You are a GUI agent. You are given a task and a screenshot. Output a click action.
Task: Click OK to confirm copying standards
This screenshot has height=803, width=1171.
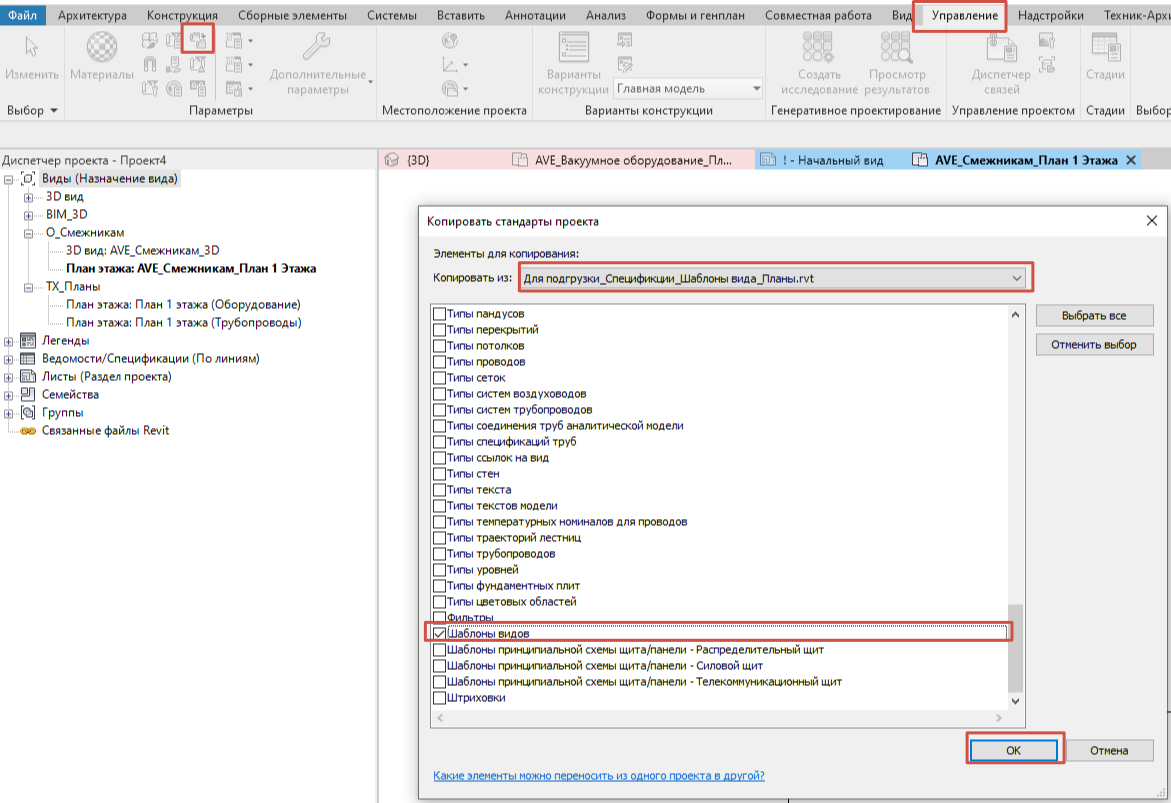(1013, 750)
